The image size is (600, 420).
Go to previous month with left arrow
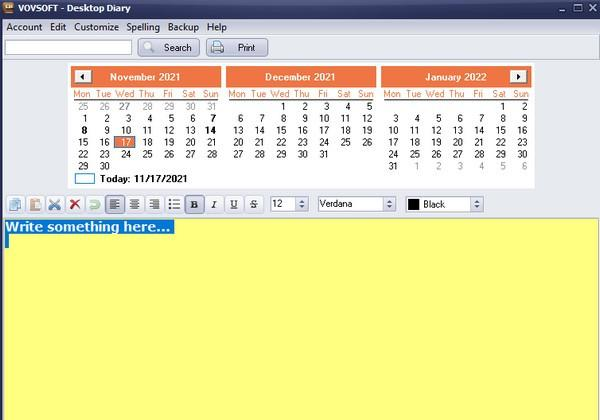pos(83,77)
